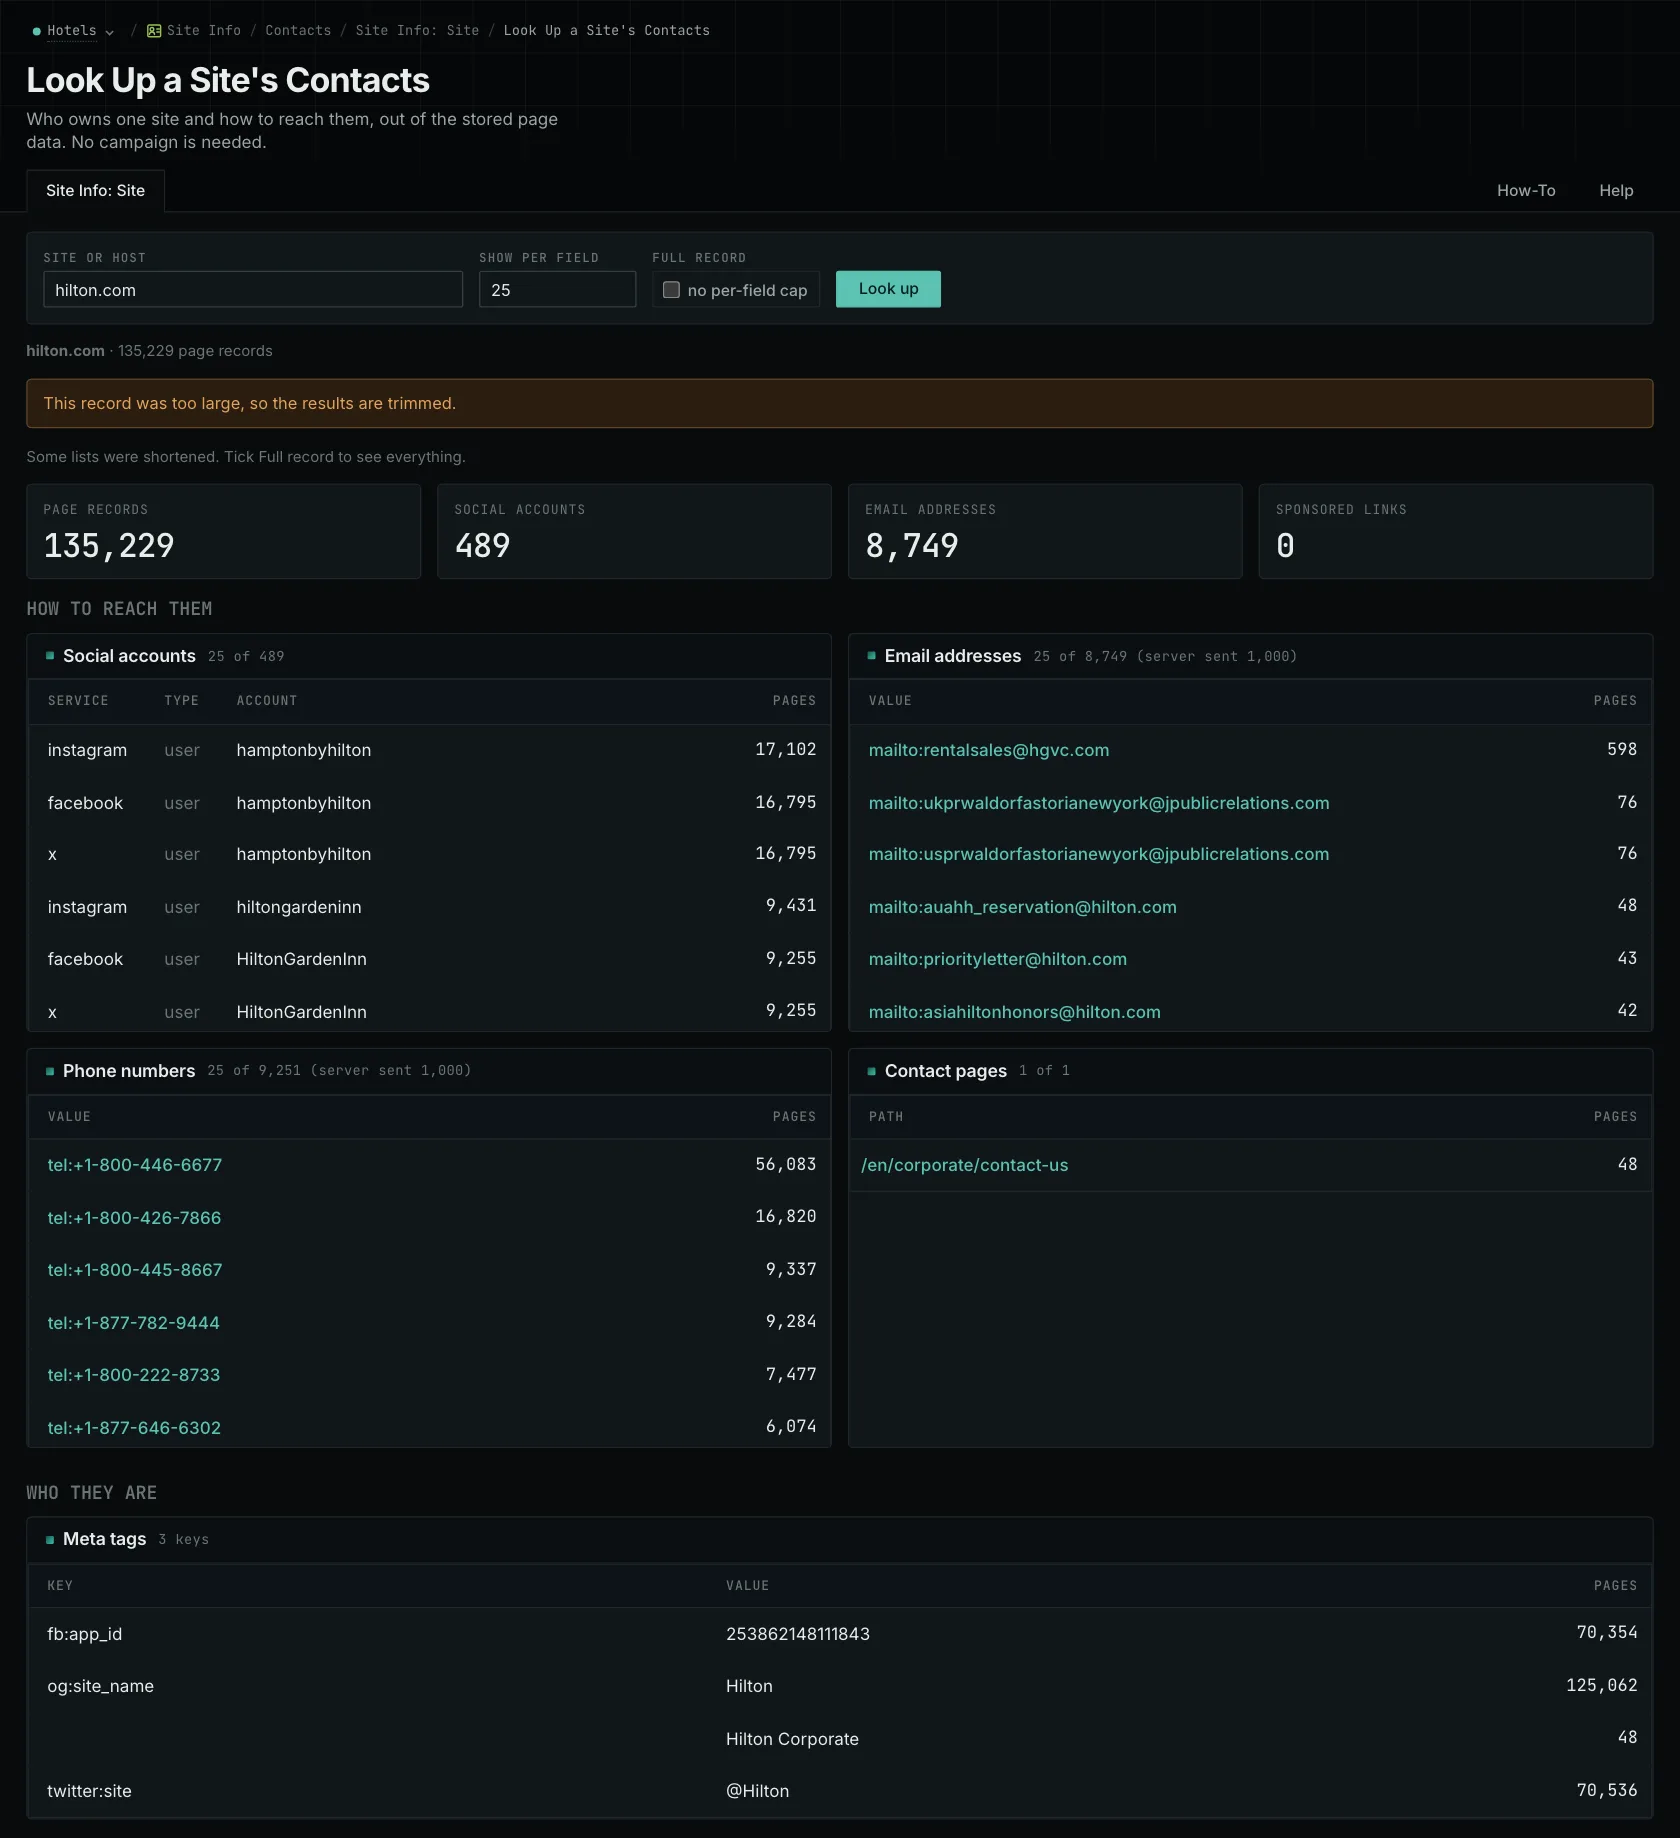Select the instagram hiltongardeninn account
The image size is (1680, 1838).
pyautogui.click(x=299, y=907)
